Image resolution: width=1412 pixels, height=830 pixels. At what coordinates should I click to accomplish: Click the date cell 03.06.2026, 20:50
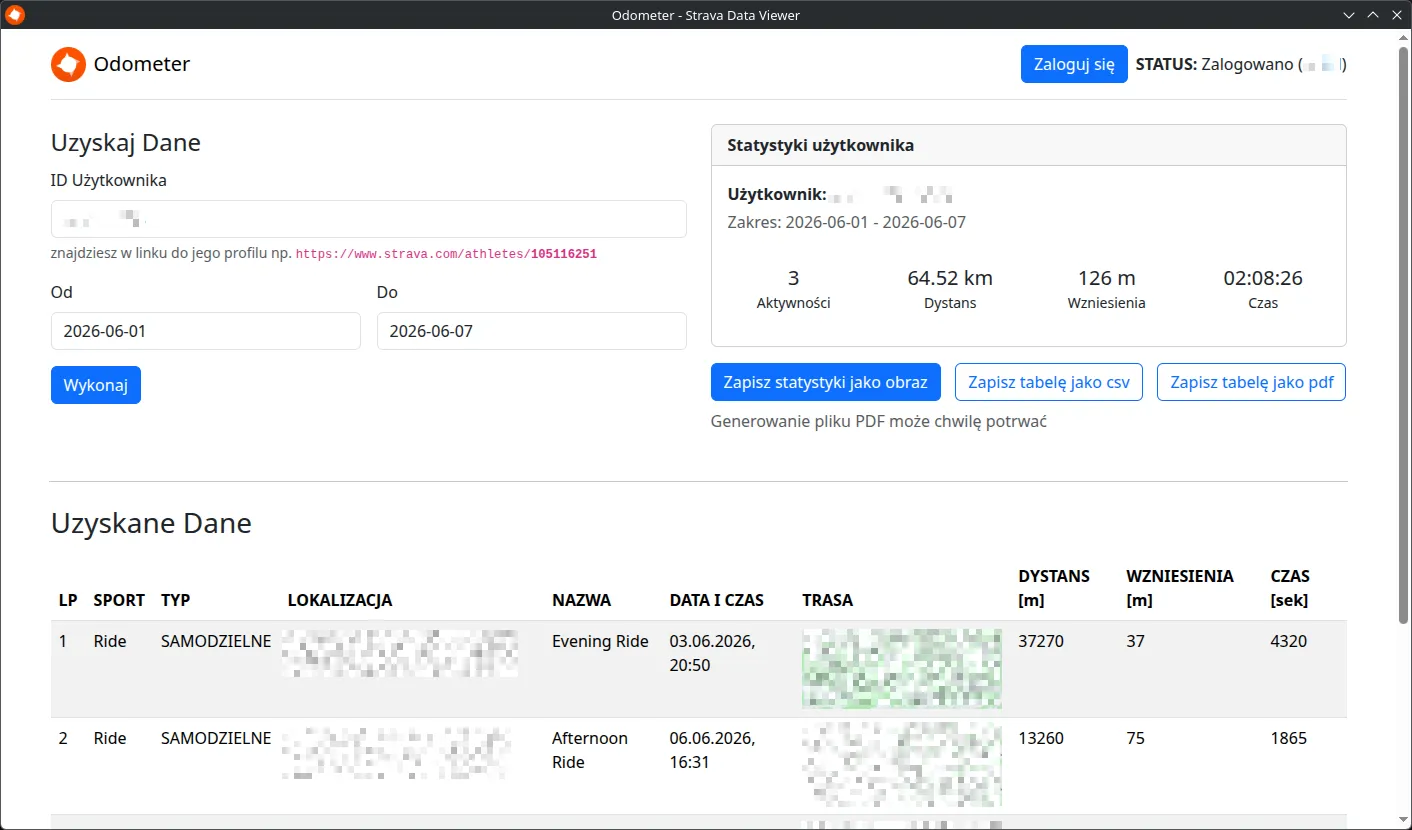click(x=712, y=653)
